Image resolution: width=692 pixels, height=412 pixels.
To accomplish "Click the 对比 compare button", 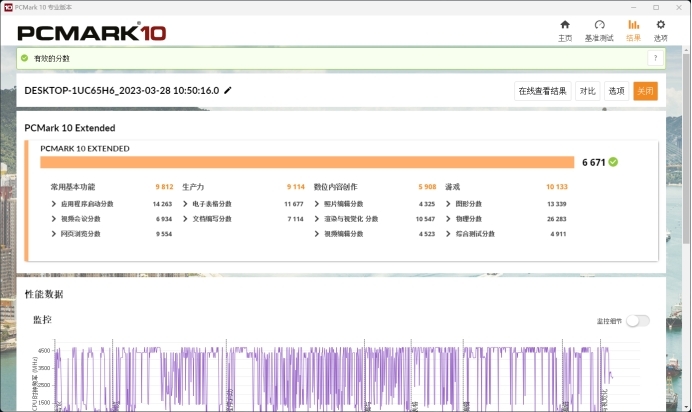I will (587, 91).
